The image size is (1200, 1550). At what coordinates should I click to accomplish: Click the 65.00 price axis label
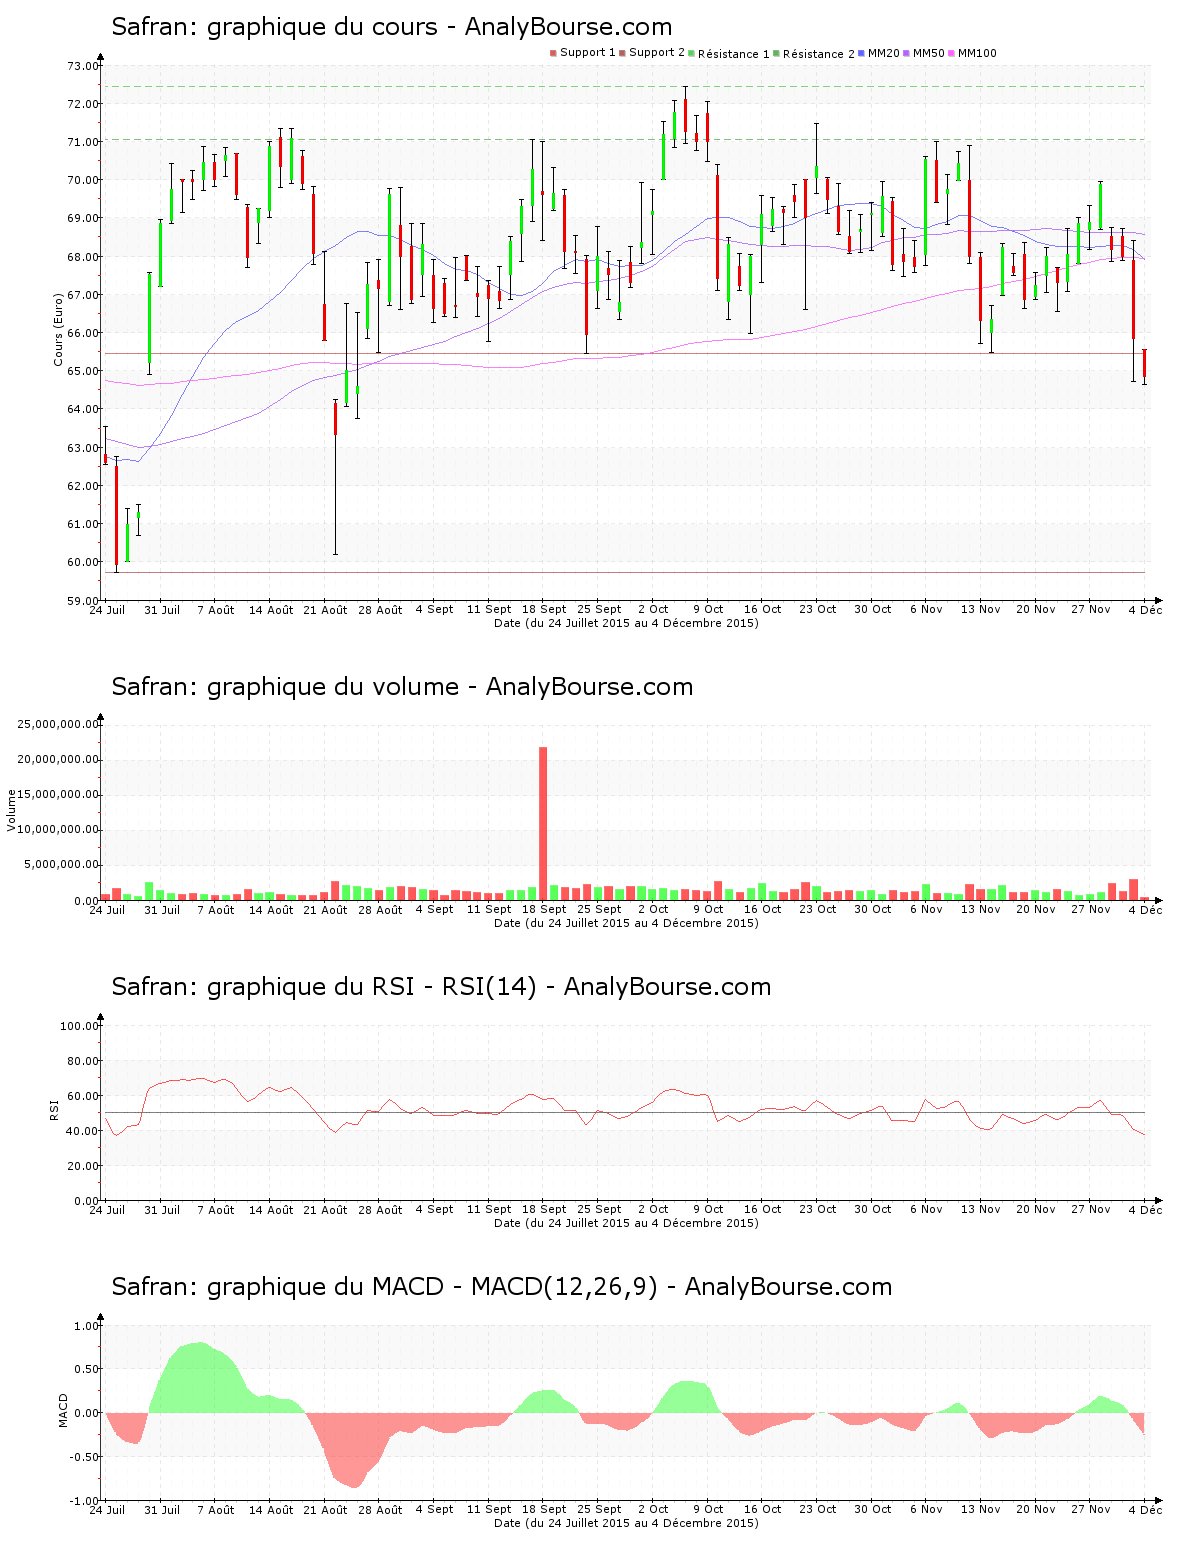[83, 371]
